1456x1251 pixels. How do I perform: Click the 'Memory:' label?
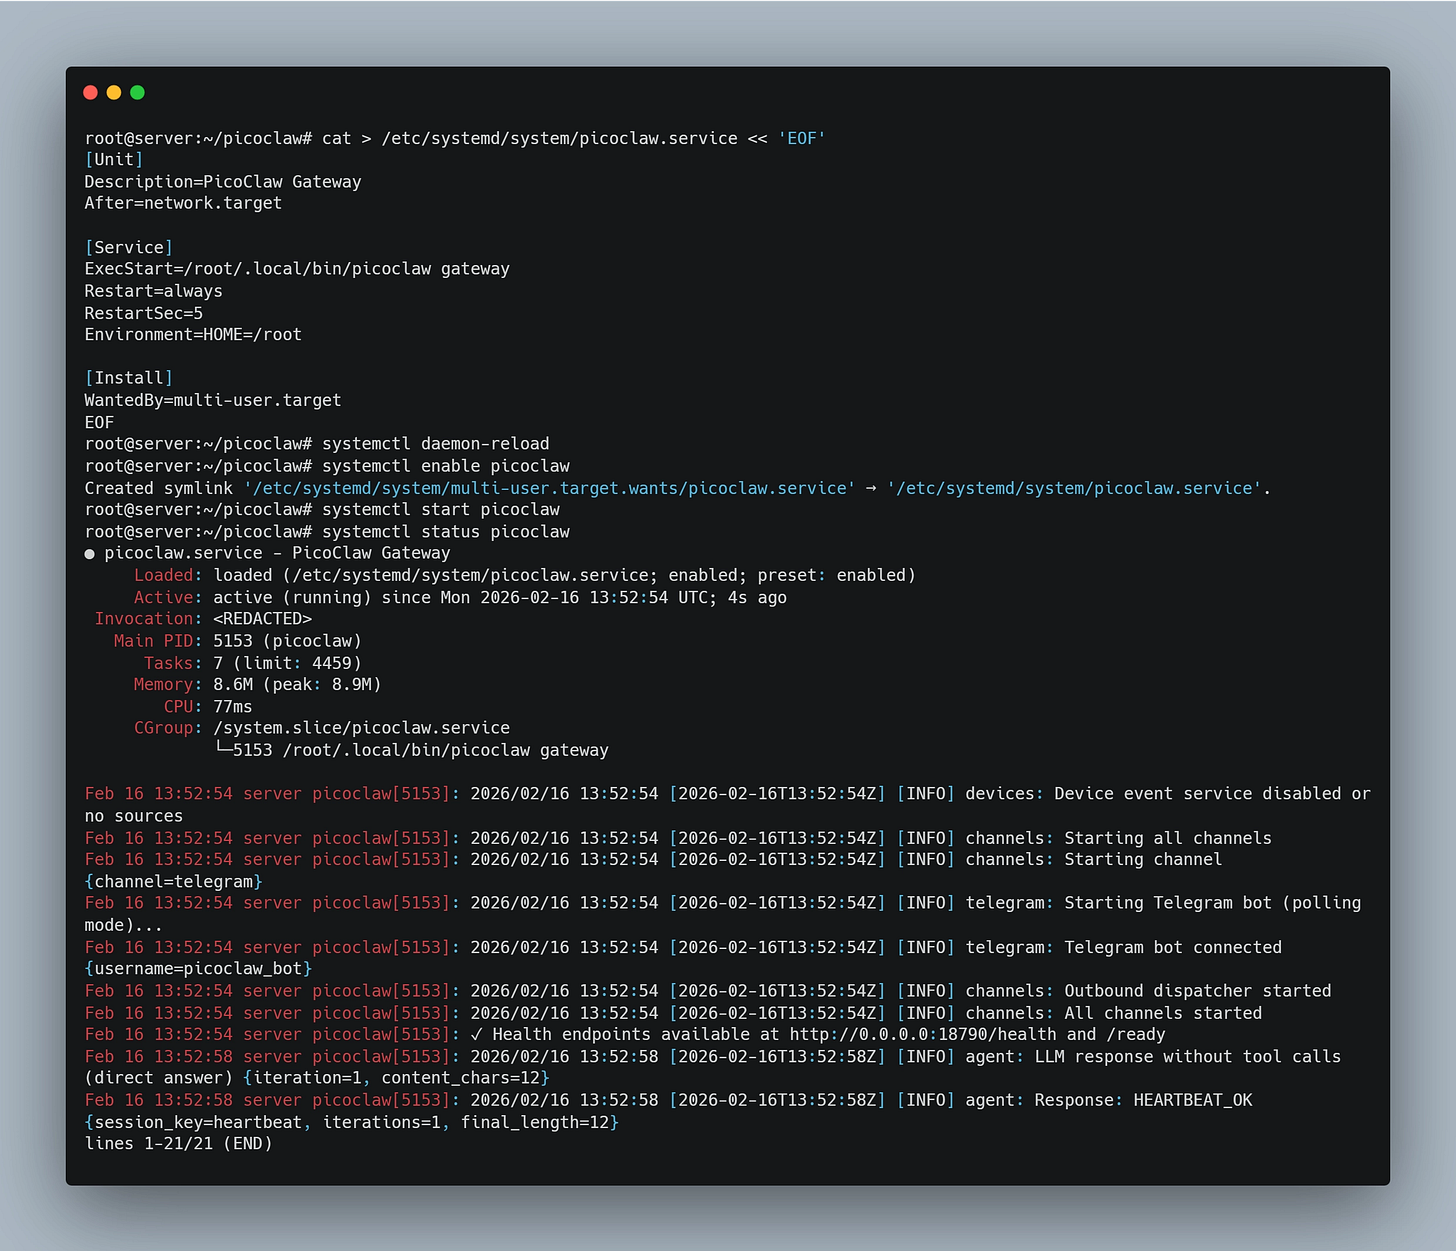168,685
